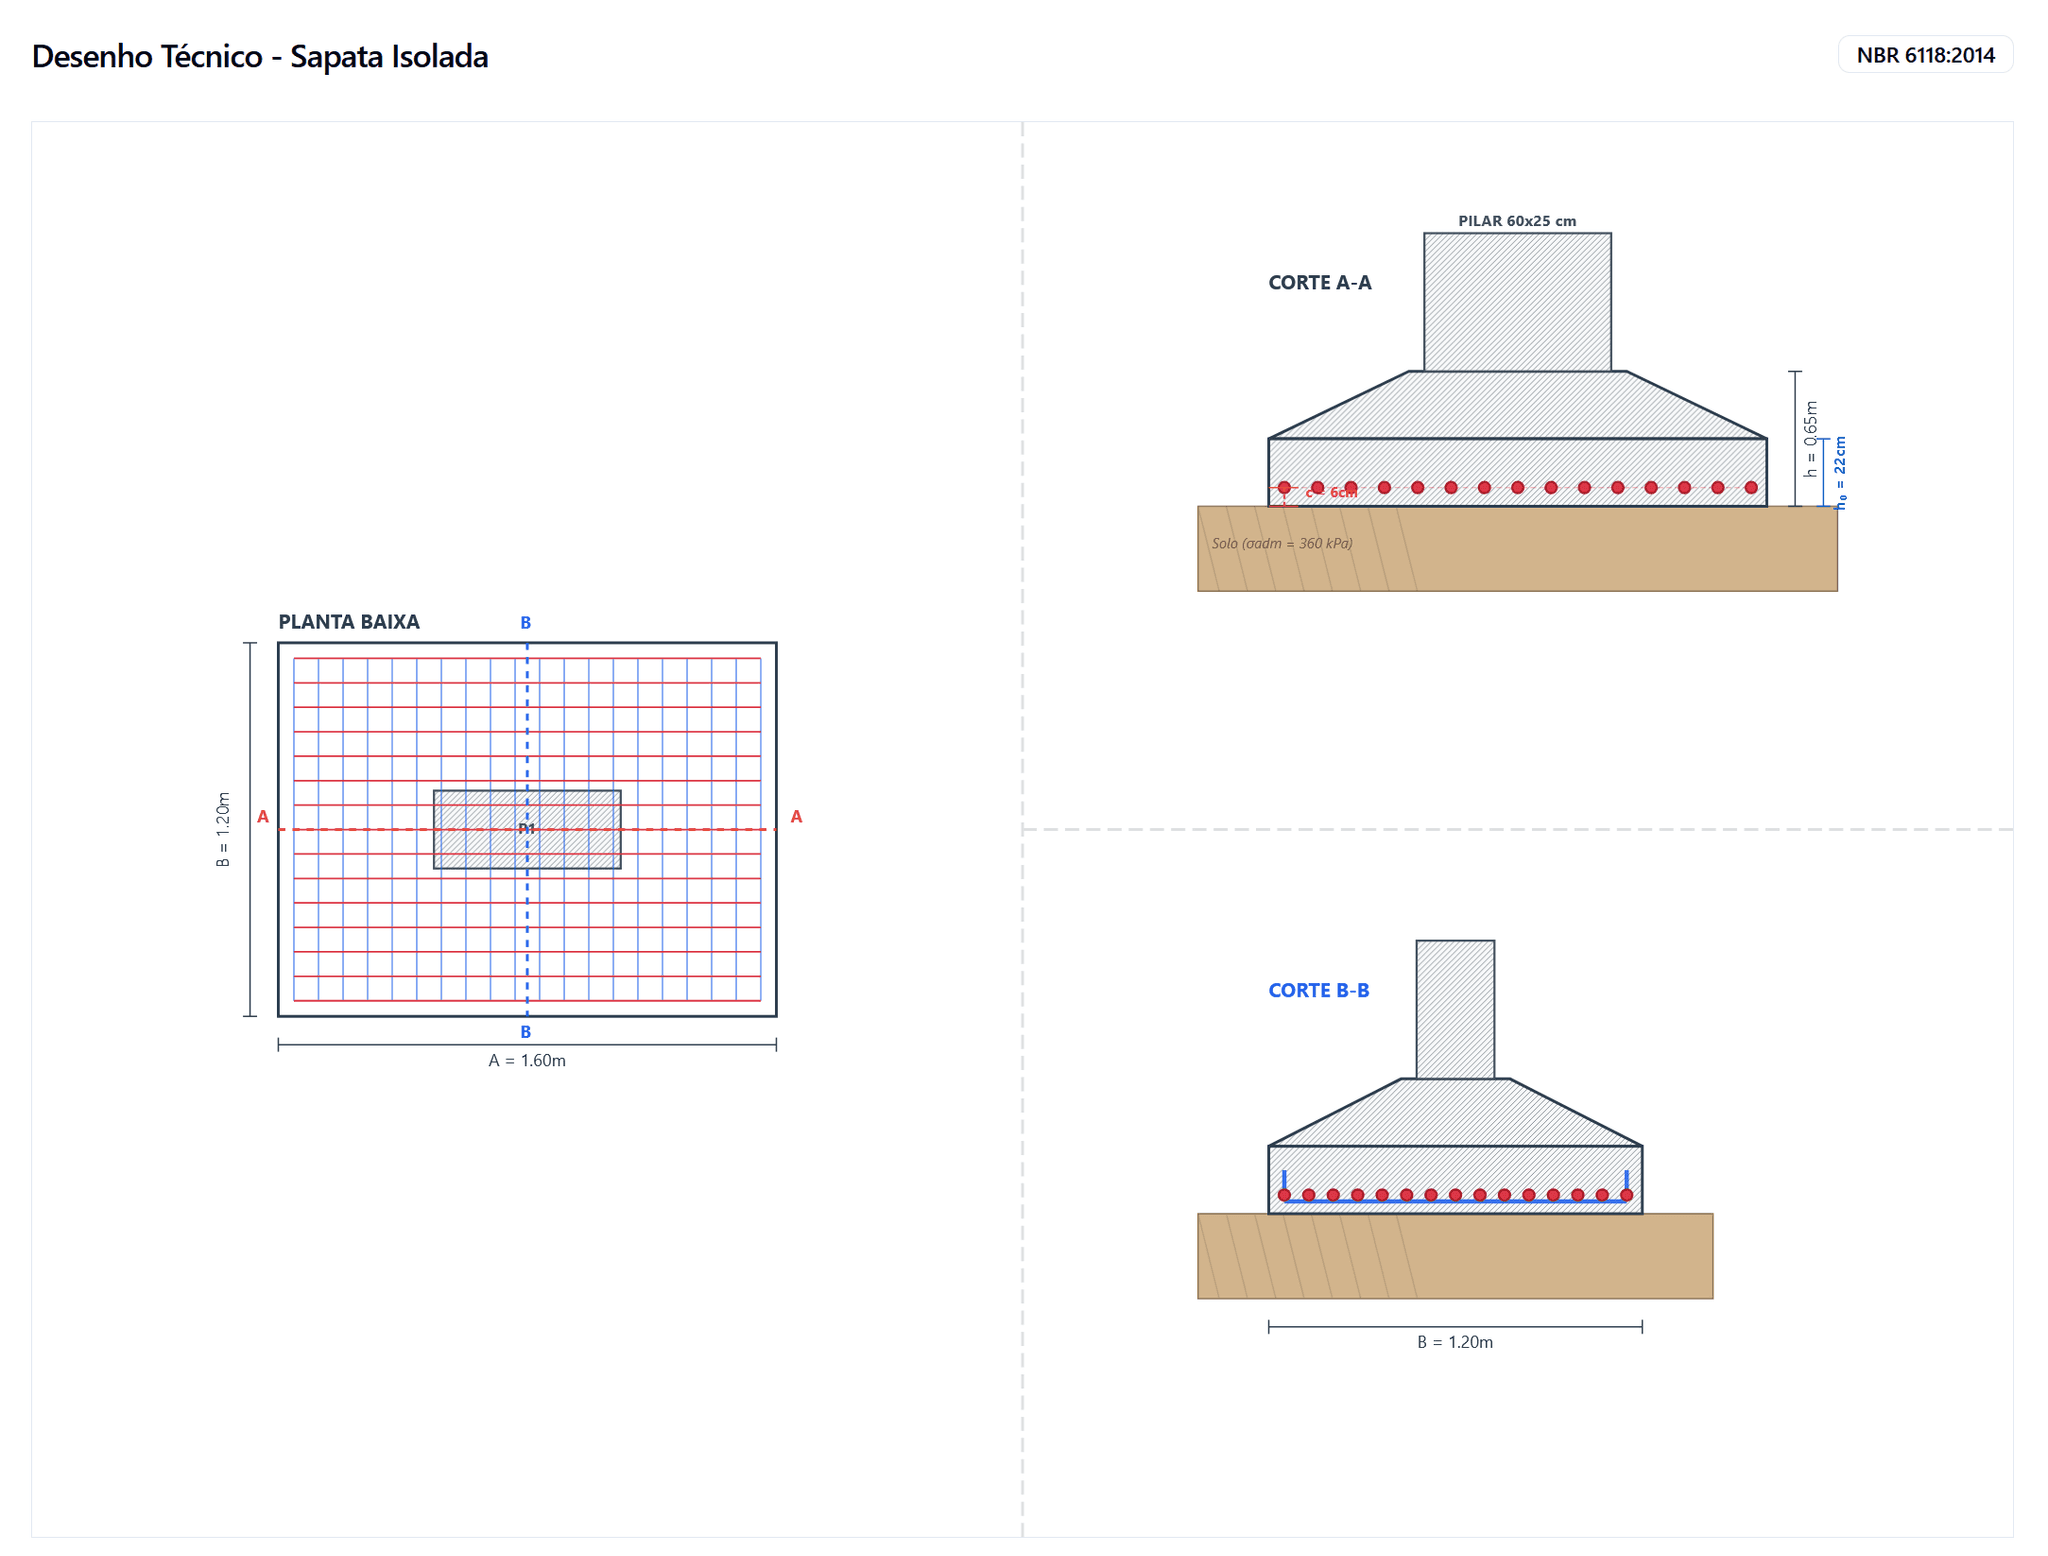This screenshot has width=2048, height=1556.
Task: Click the B = 1.20m dimension under Corte B-B
Action: coord(1454,1342)
